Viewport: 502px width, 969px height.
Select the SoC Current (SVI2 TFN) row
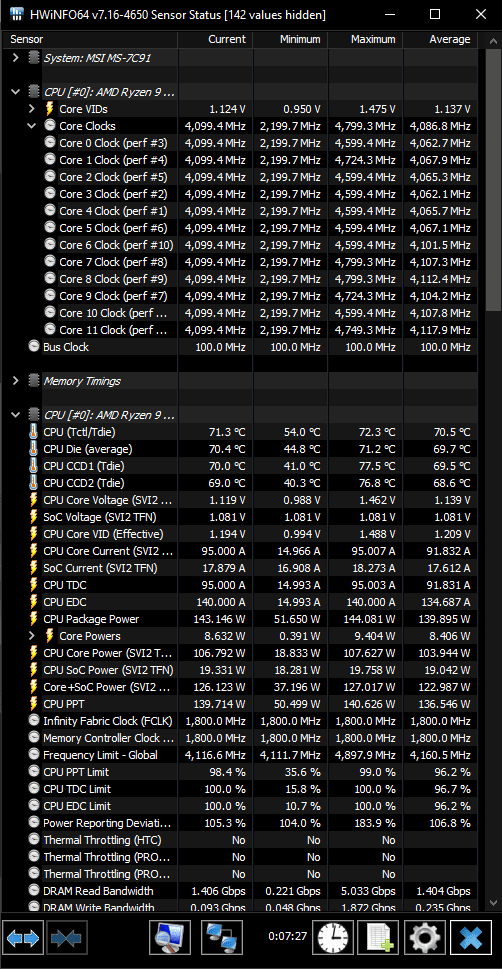(x=241, y=568)
